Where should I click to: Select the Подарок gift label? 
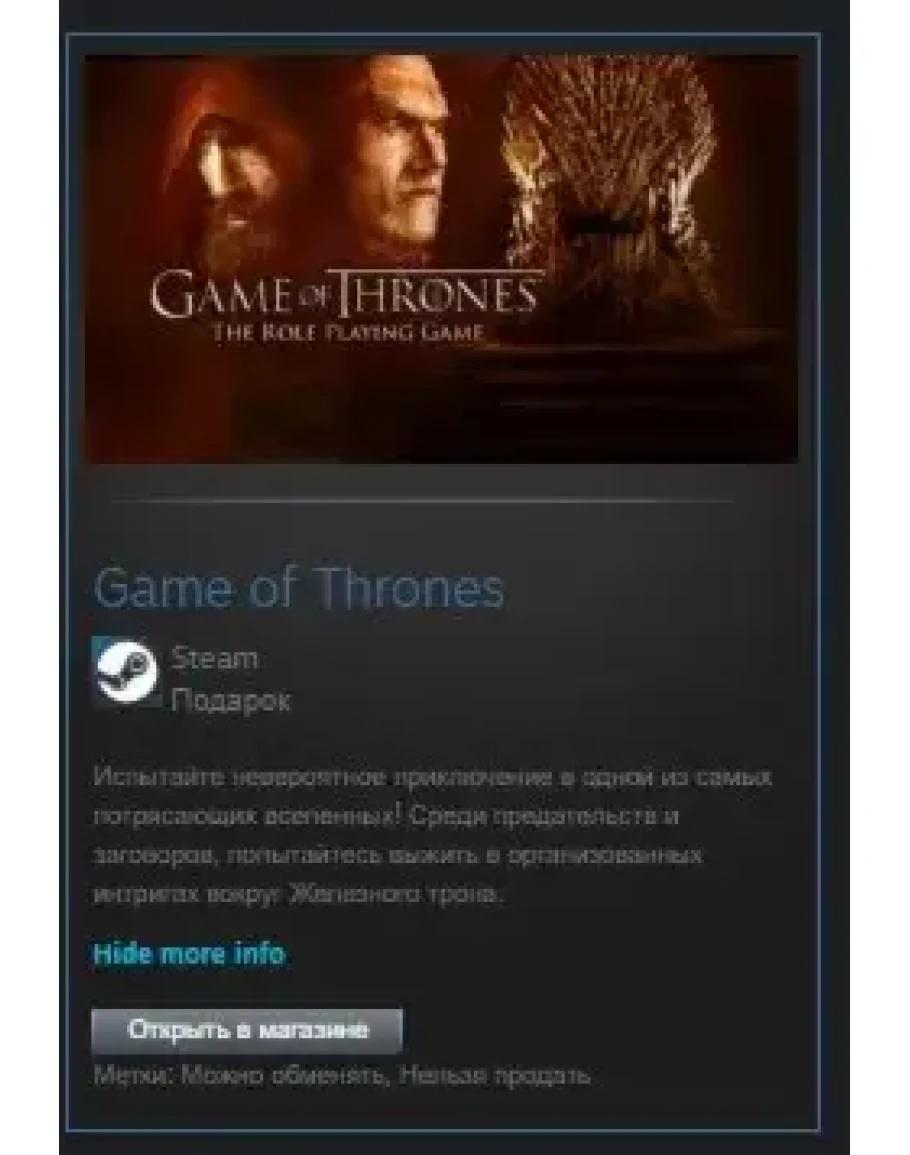tap(231, 700)
